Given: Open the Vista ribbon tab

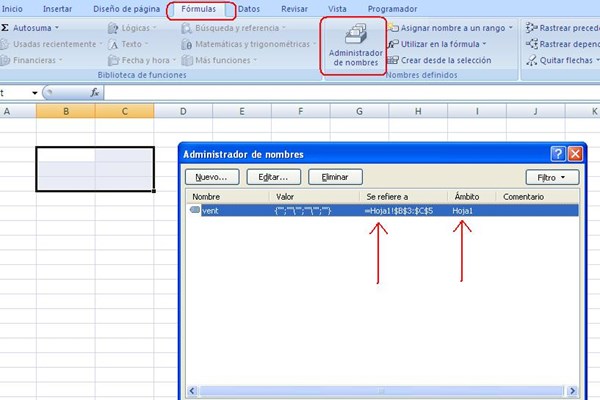Looking at the screenshot, I should 337,9.
